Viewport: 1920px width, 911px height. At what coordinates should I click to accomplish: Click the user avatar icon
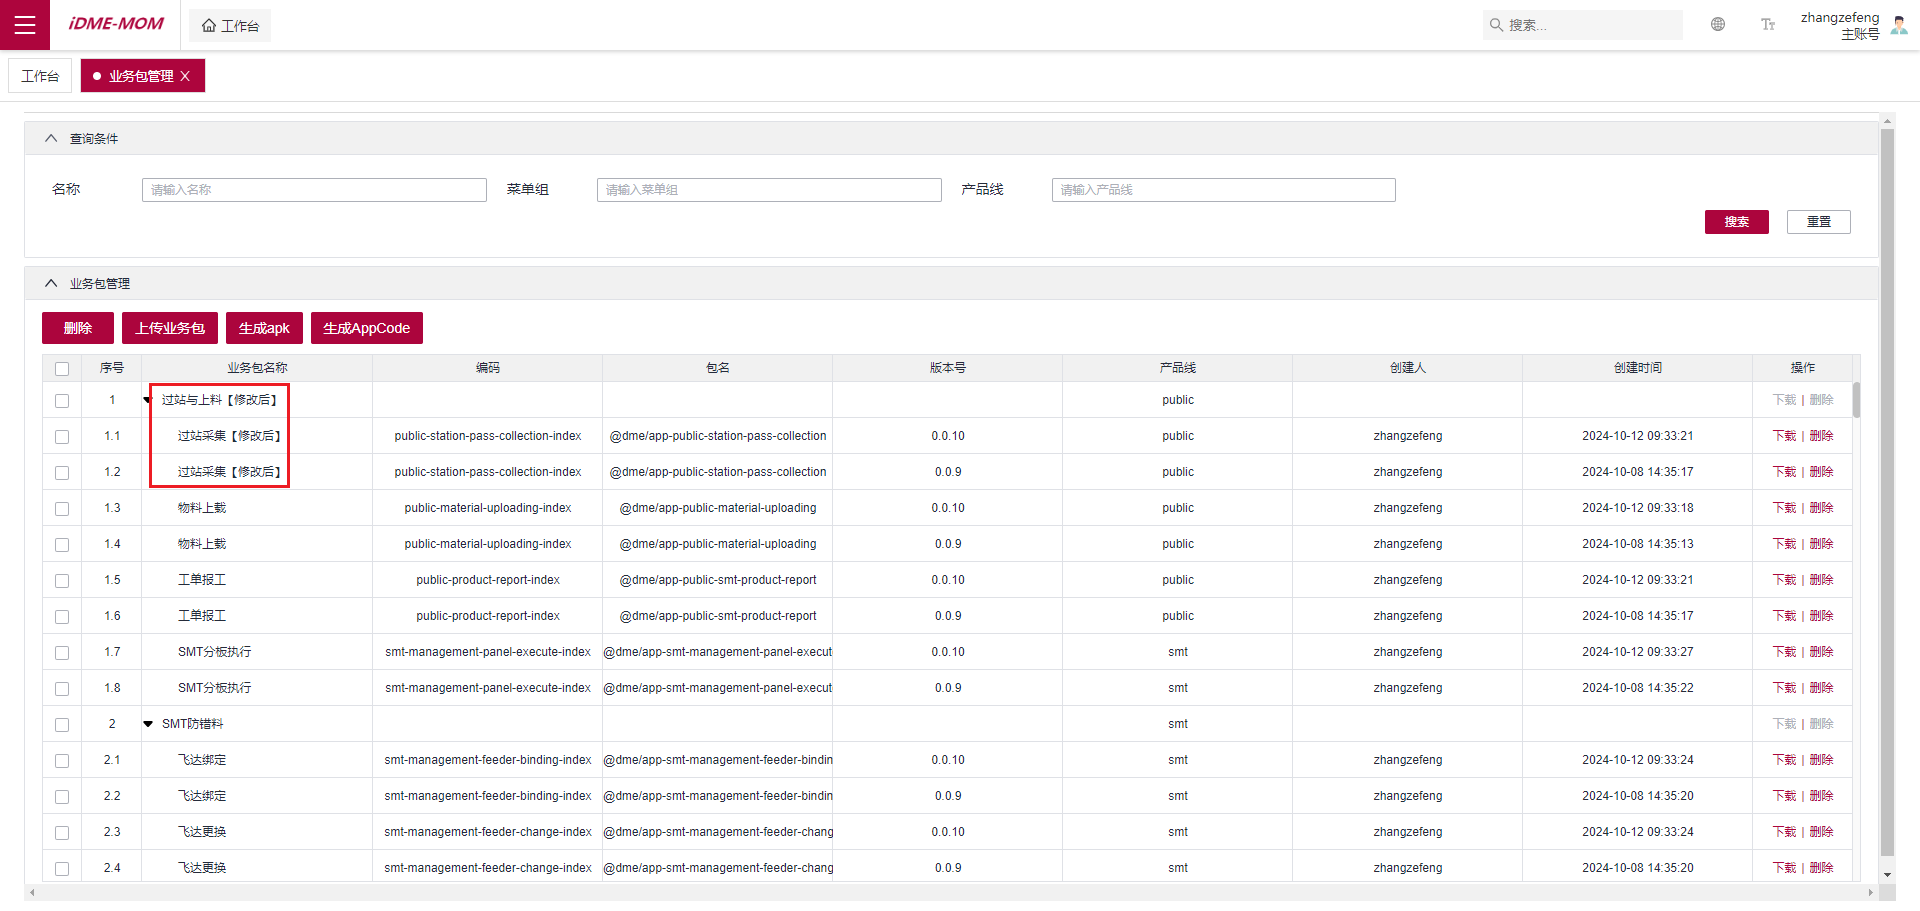[x=1898, y=25]
